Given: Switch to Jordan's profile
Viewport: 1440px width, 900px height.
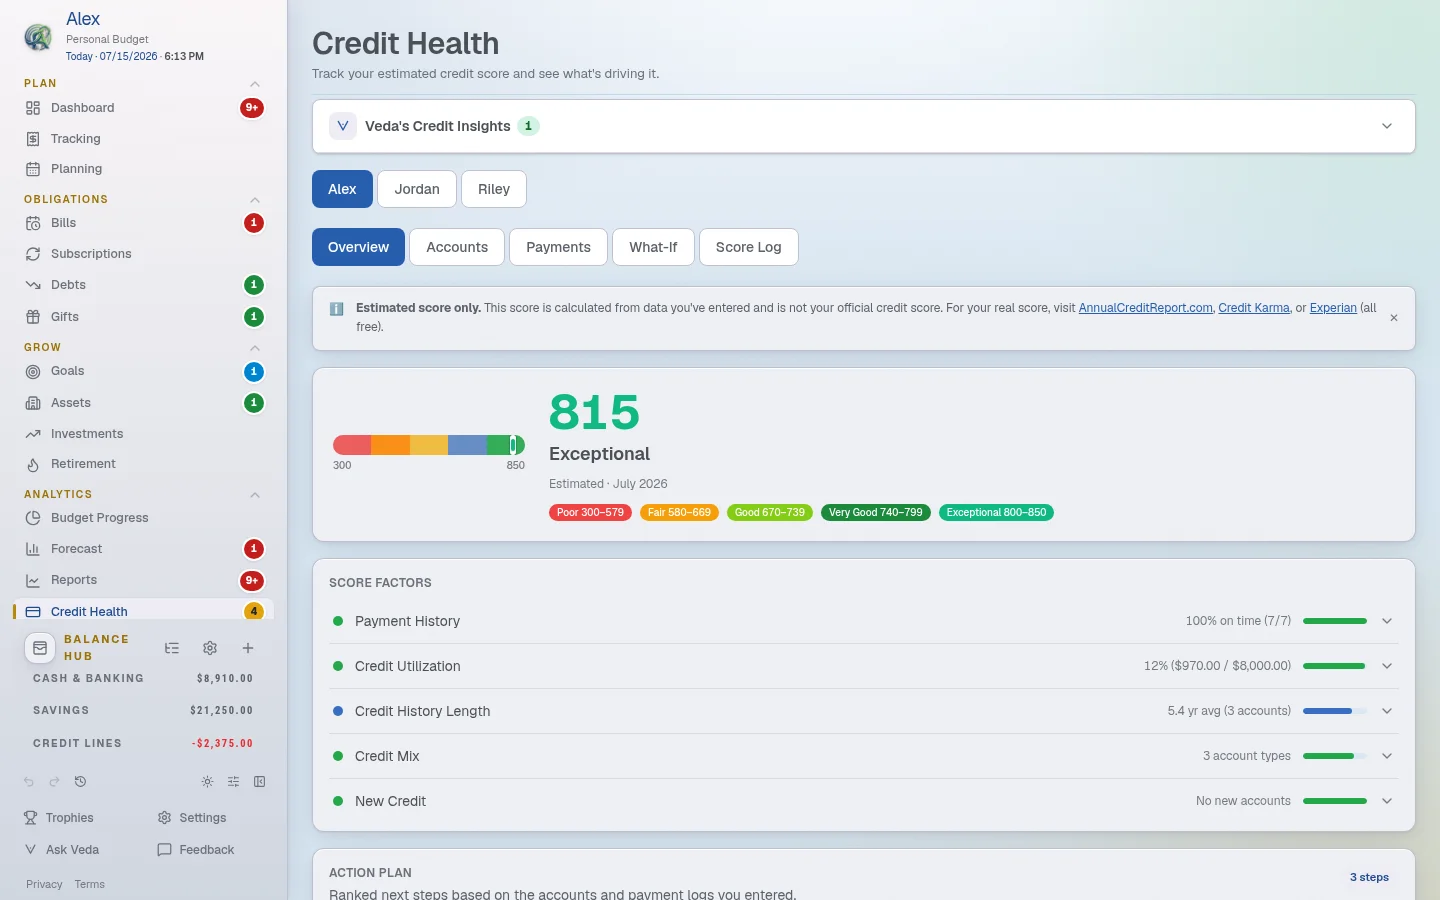Looking at the screenshot, I should [417, 189].
